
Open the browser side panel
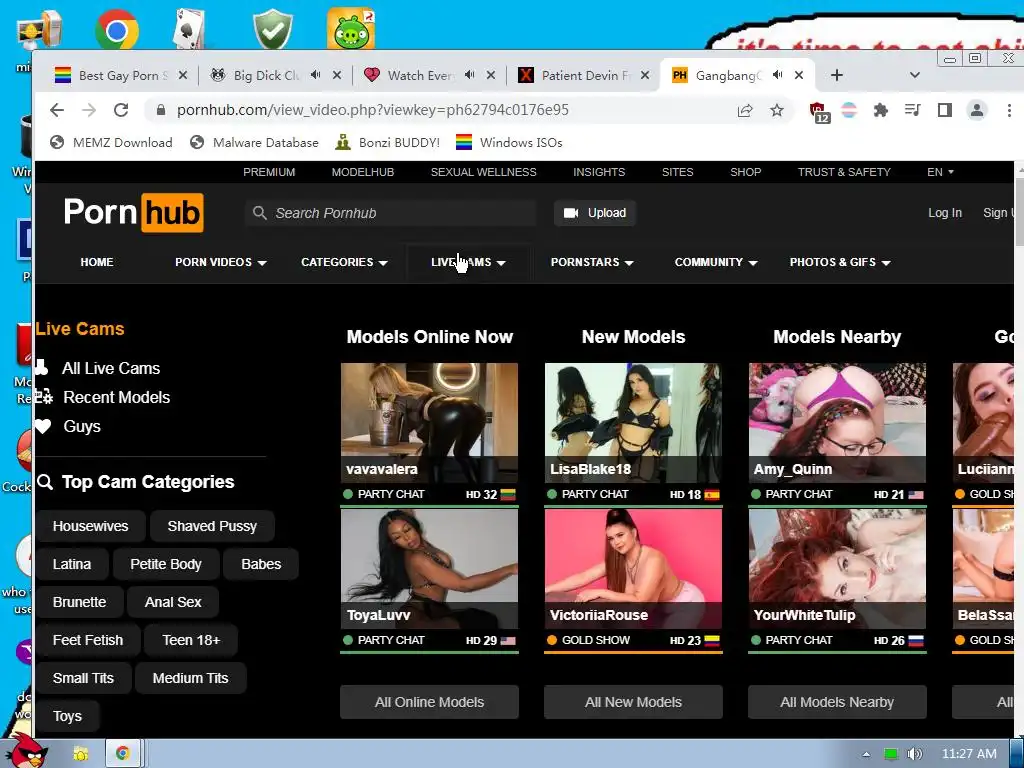(944, 110)
